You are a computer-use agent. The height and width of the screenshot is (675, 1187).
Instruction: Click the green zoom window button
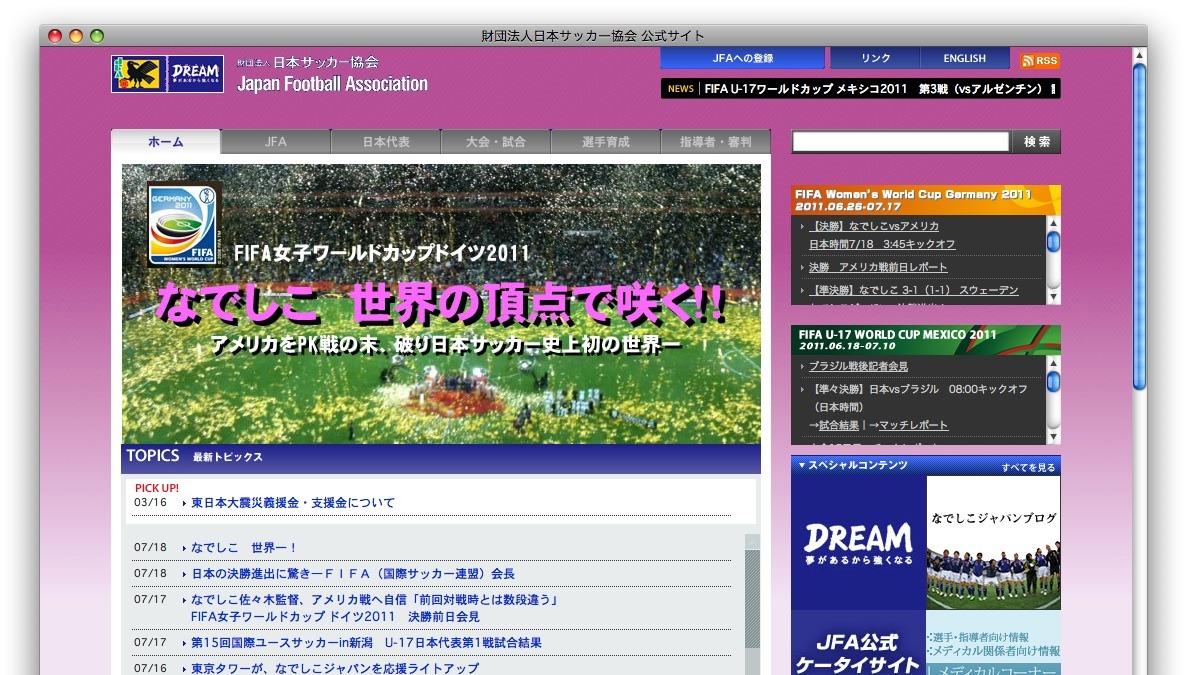point(97,36)
